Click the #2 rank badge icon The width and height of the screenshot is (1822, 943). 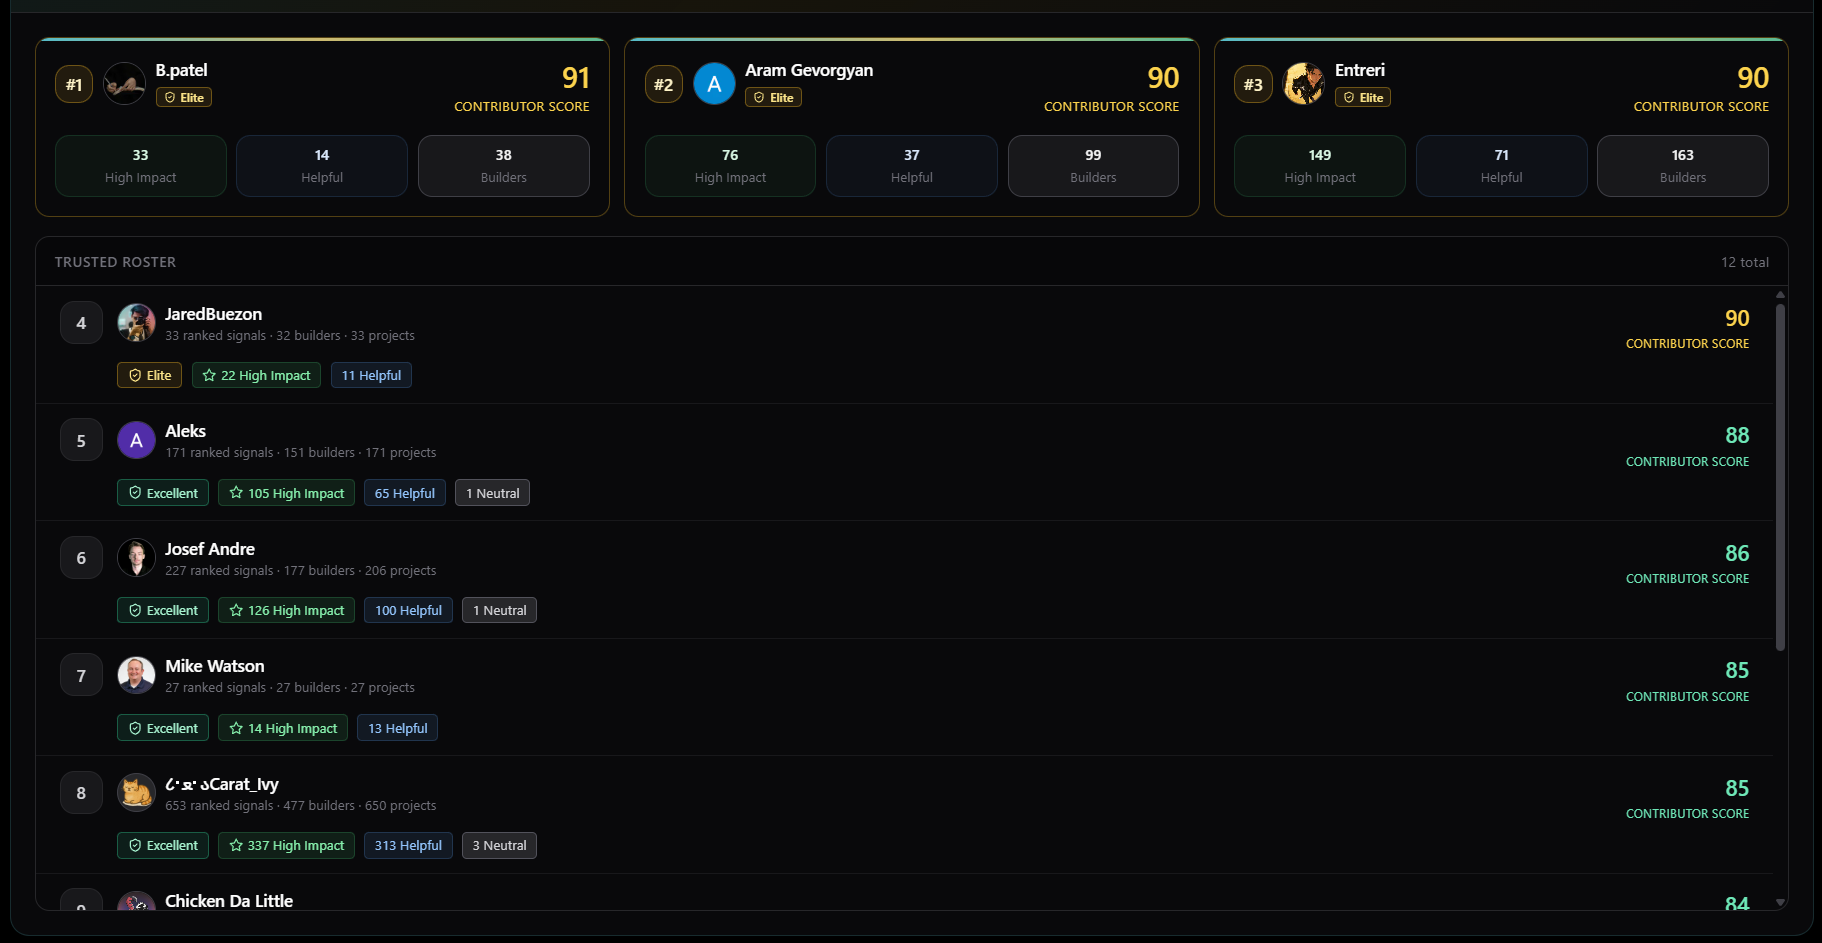664,85
